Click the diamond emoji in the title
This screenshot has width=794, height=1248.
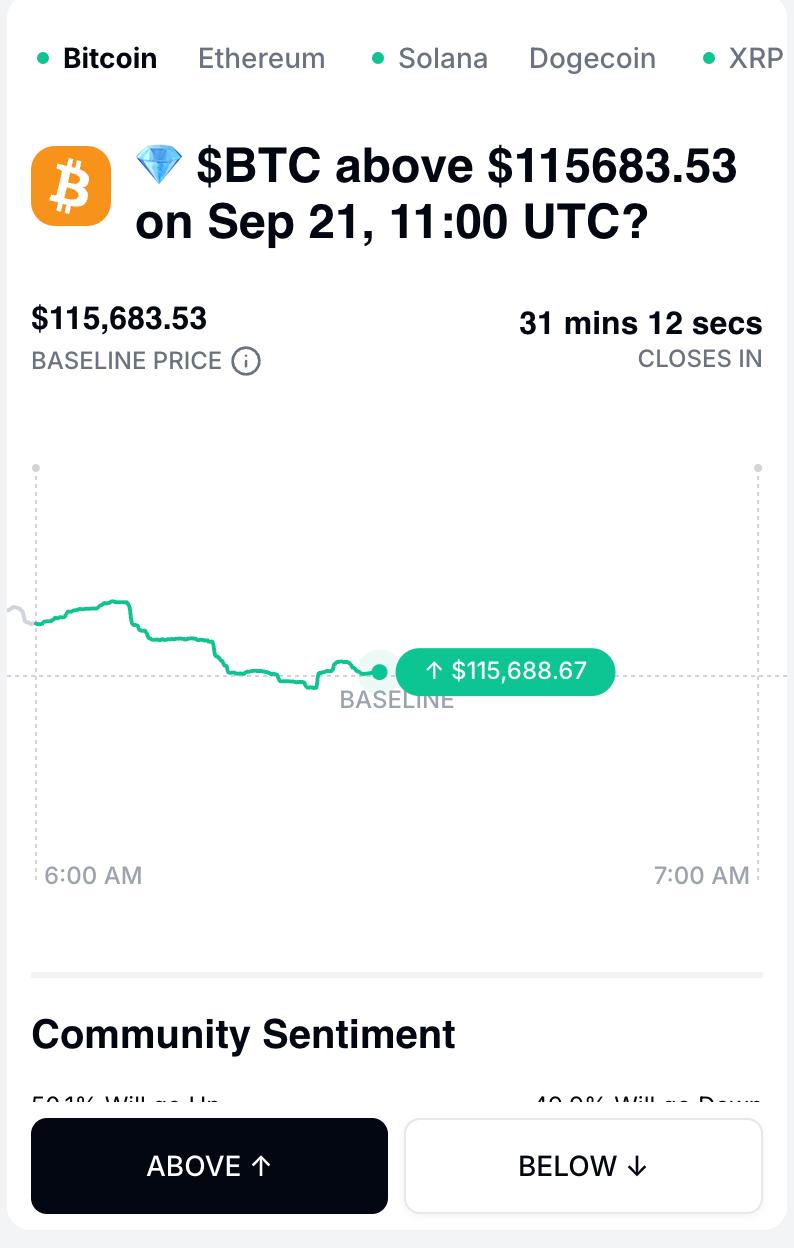coord(159,166)
